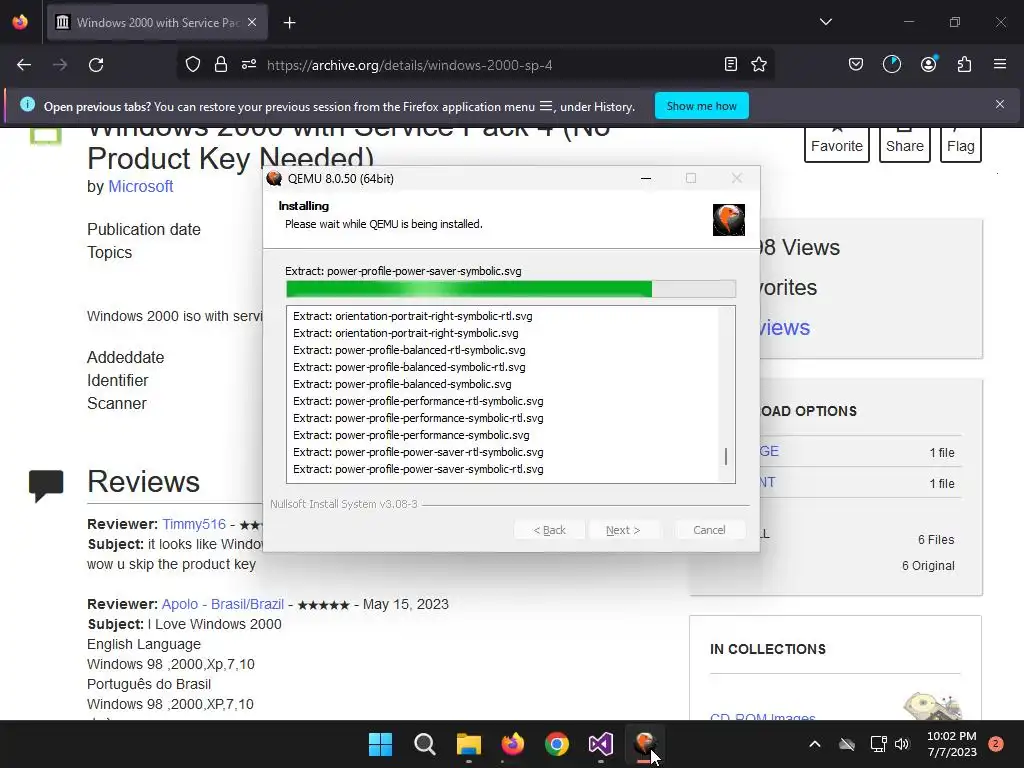Open the Firefox account avatar icon

[x=929, y=64]
